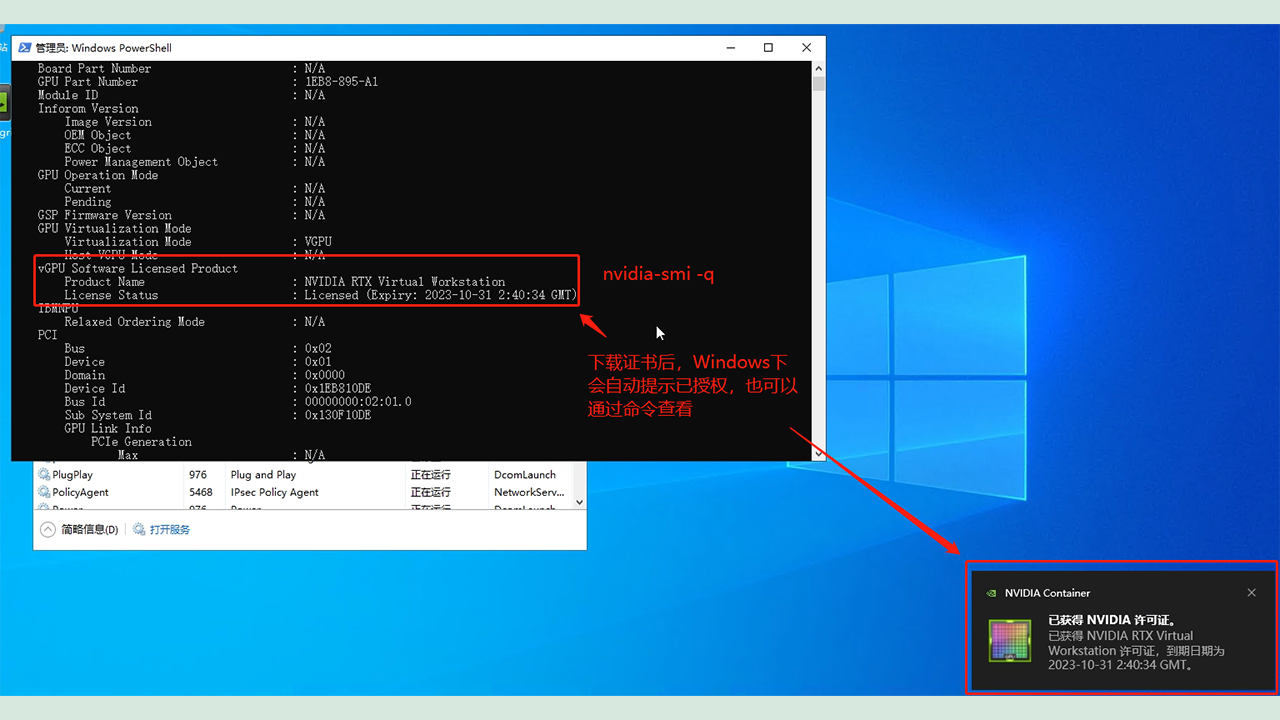Screen dimensions: 1280x720
Task: Close the PowerShell window
Action: point(806,48)
